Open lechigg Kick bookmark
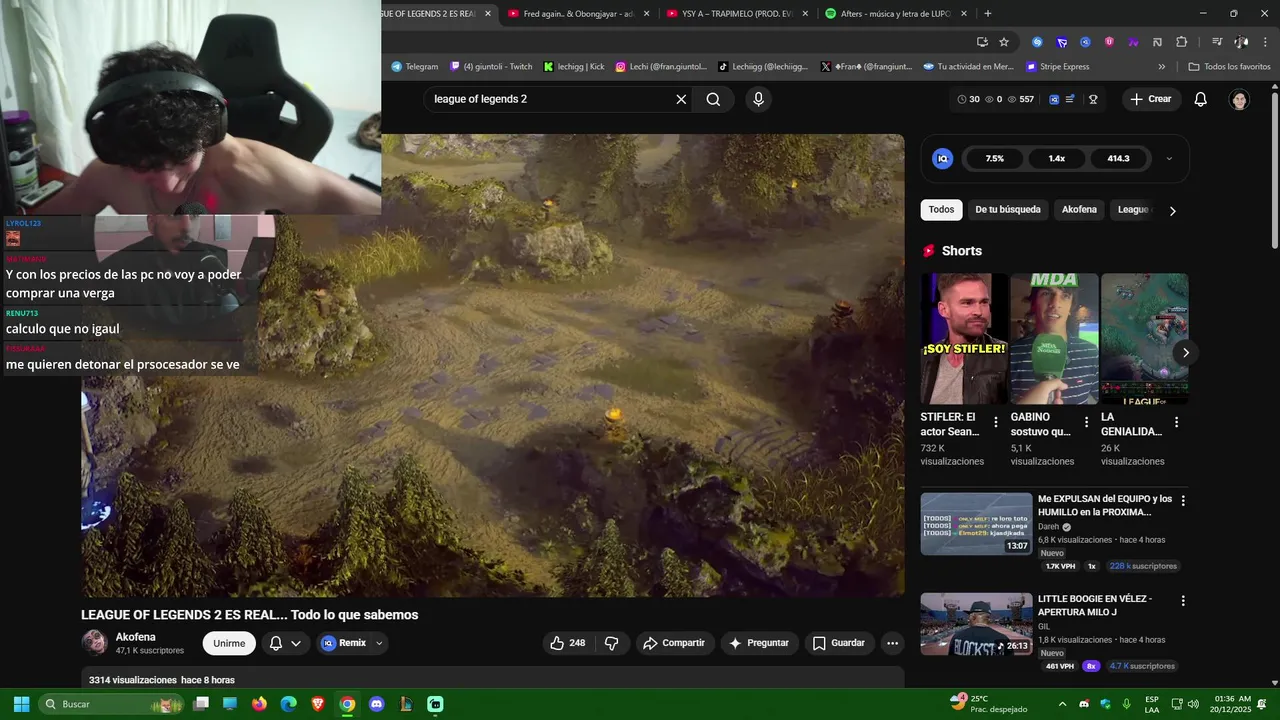 coord(574,67)
